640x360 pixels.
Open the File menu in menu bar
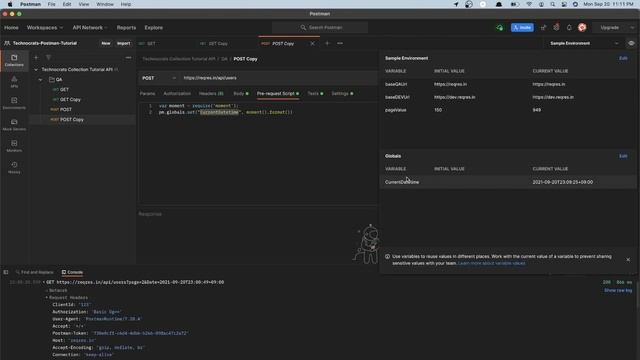(51, 4)
